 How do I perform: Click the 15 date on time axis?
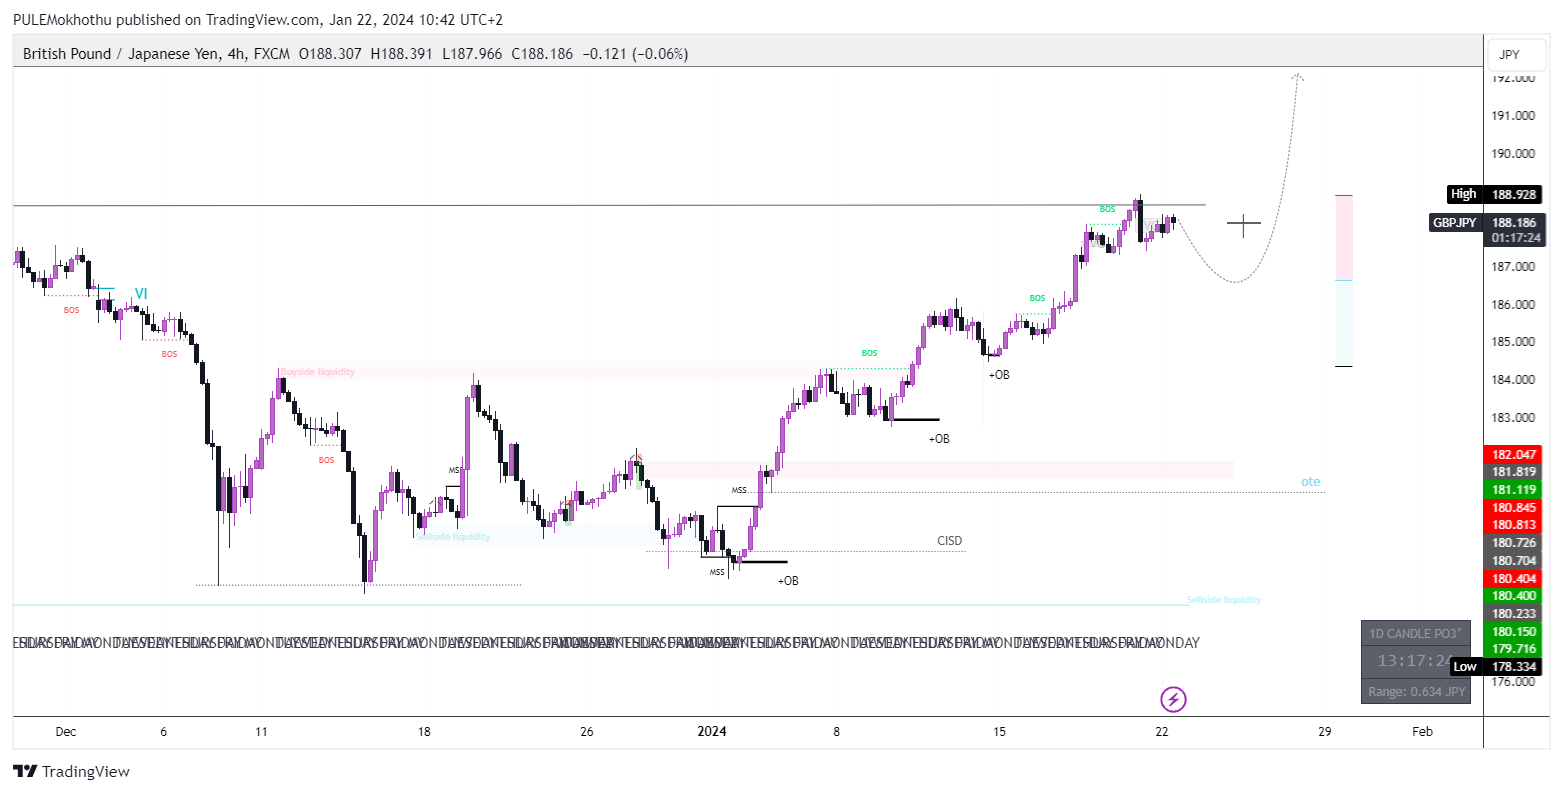(999, 732)
